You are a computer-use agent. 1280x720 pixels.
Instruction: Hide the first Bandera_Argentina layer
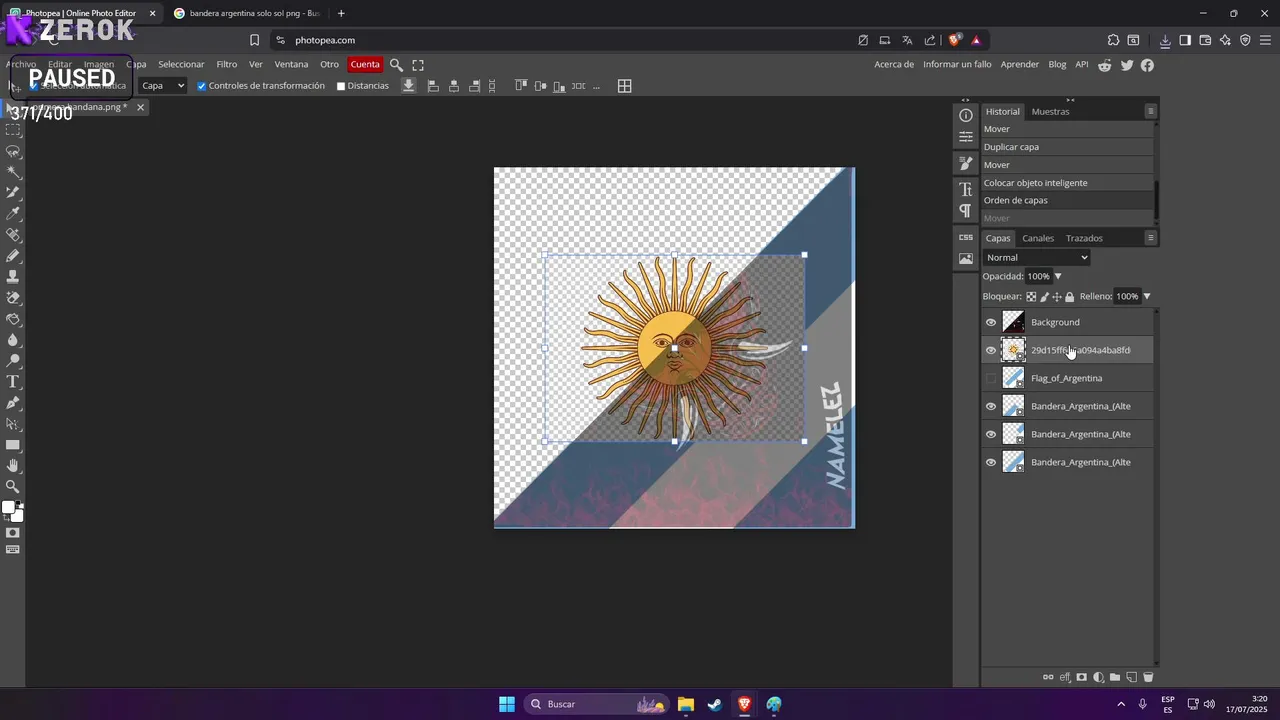click(991, 406)
